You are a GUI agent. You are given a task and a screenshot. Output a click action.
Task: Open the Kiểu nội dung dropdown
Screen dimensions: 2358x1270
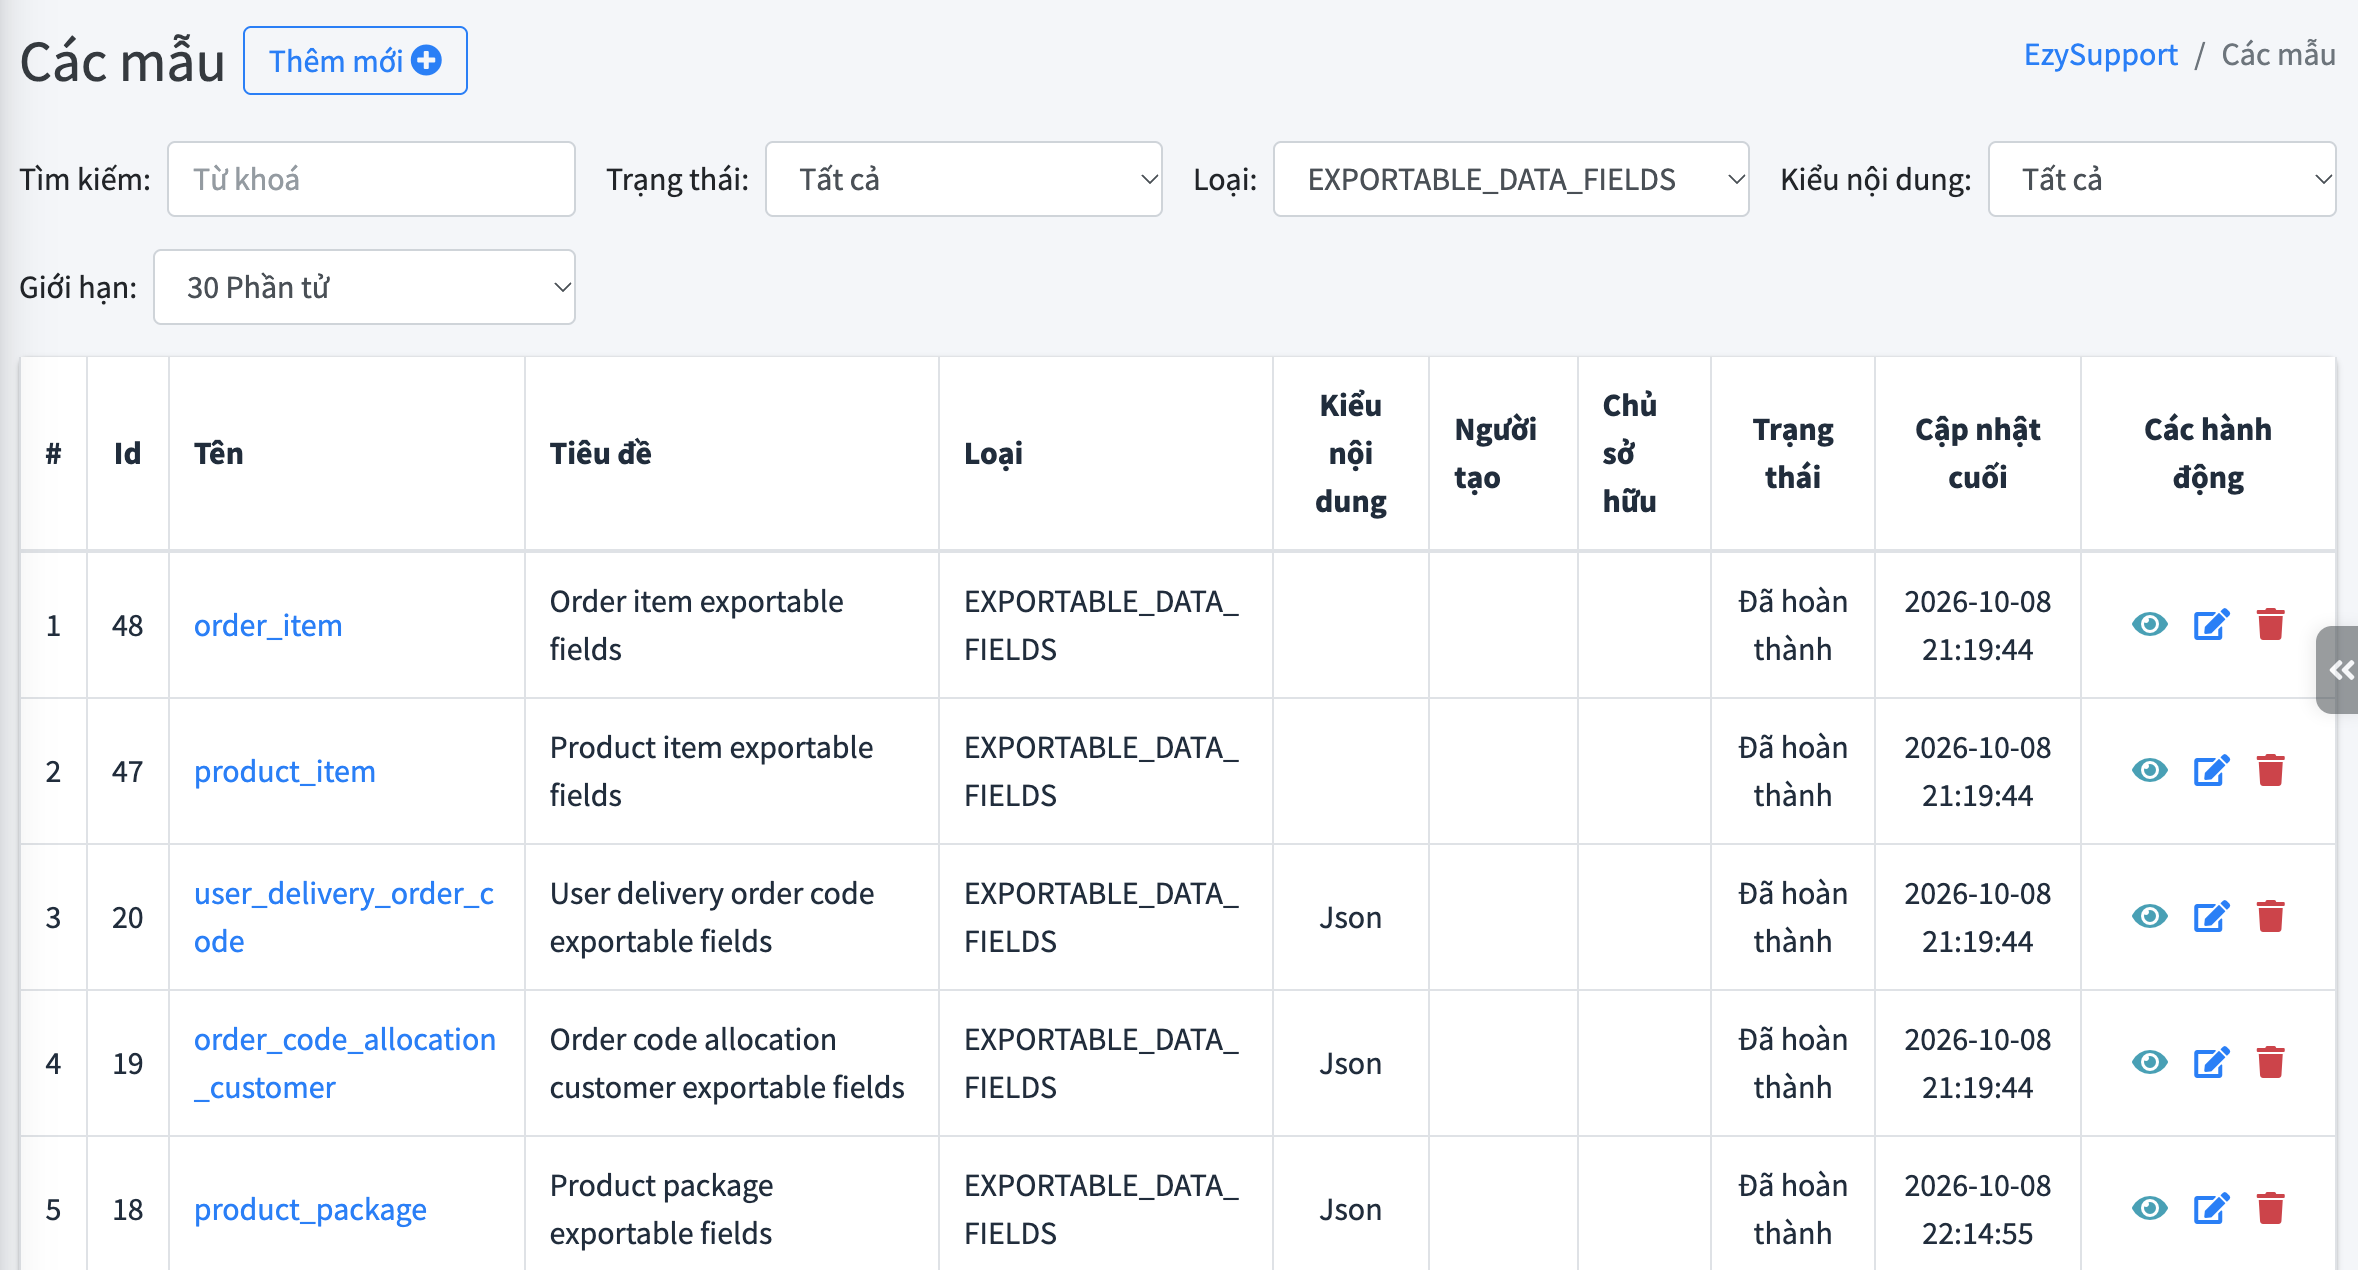pos(2162,179)
